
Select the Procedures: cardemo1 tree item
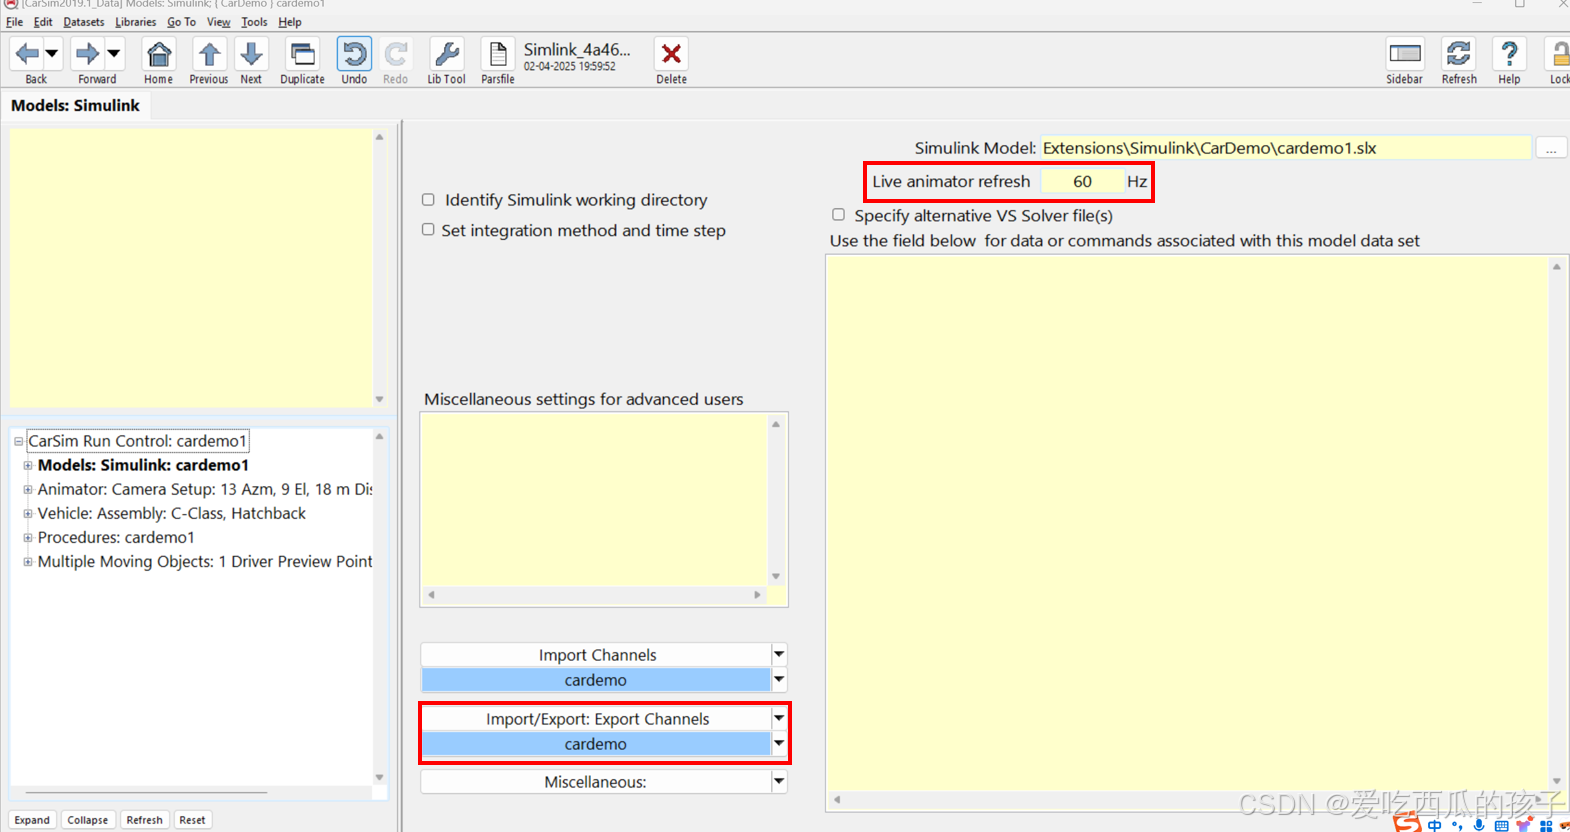(x=116, y=537)
